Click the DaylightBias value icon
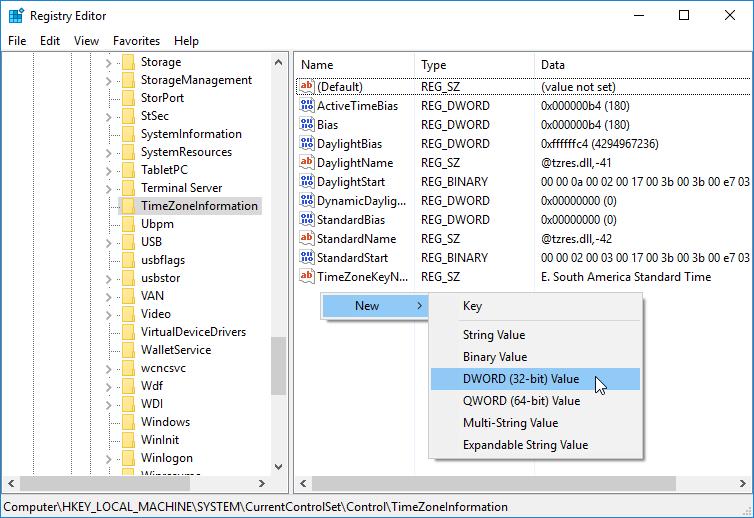 tap(306, 143)
